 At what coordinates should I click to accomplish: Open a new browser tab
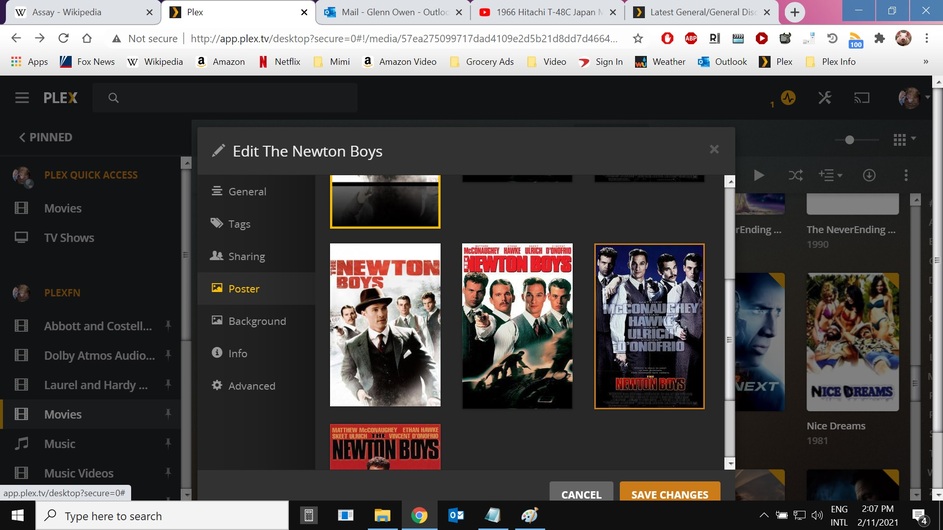click(794, 12)
